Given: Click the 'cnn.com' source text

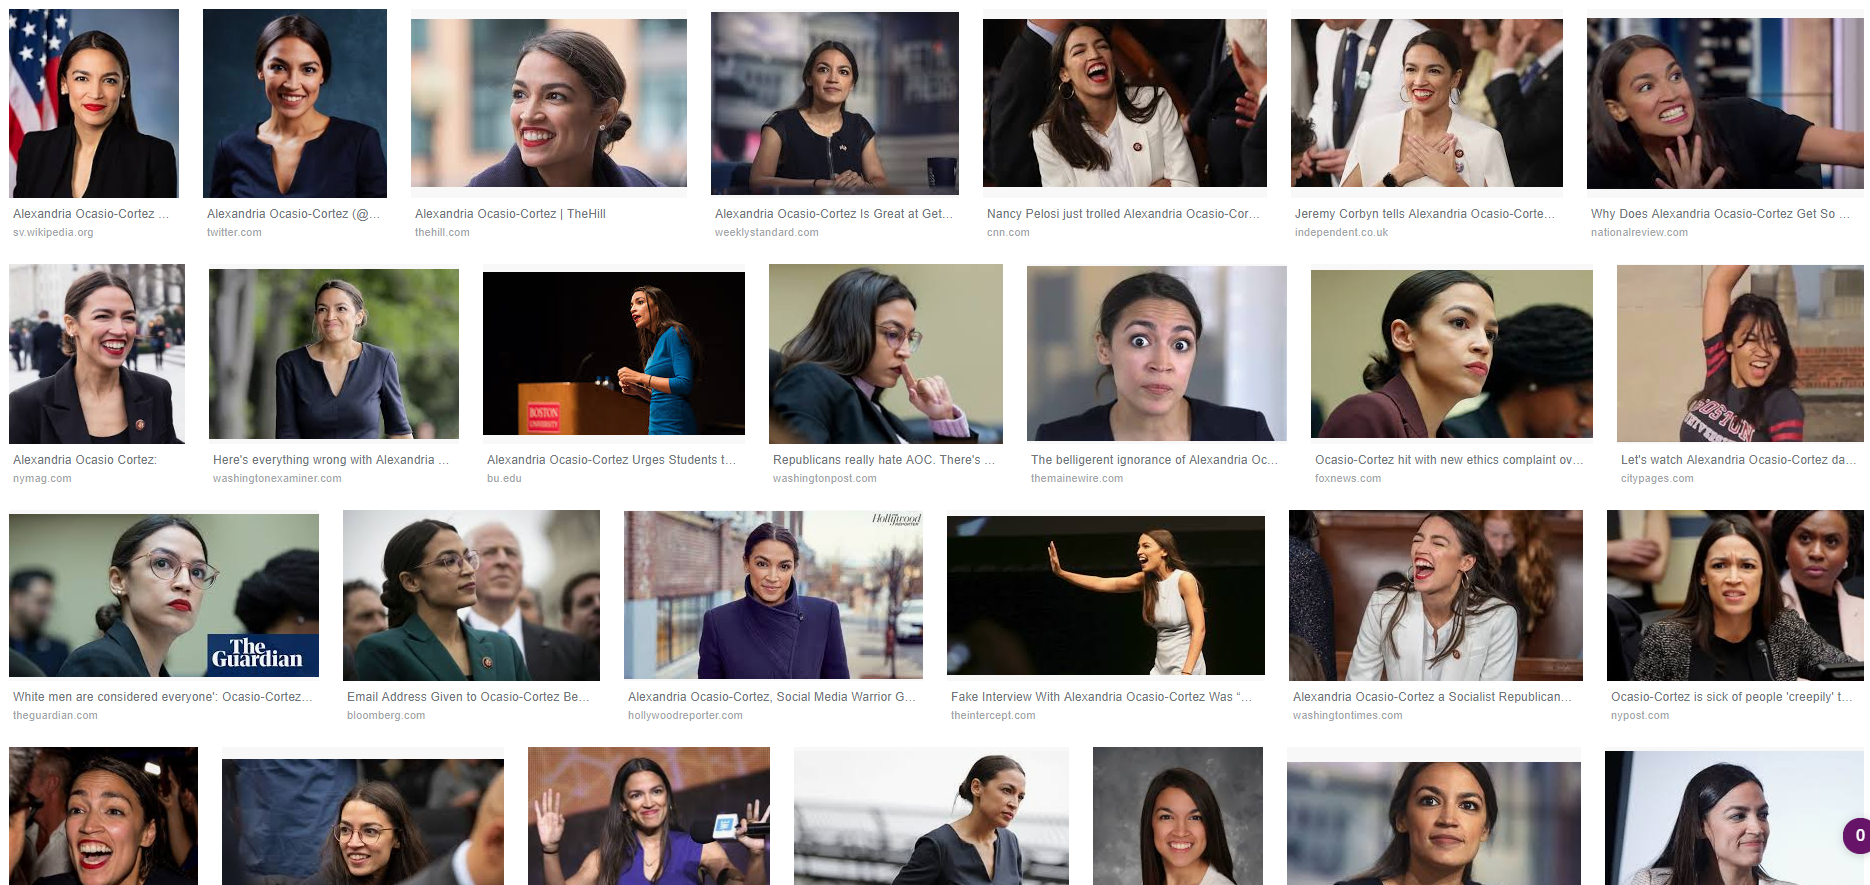Looking at the screenshot, I should pos(1008,233).
